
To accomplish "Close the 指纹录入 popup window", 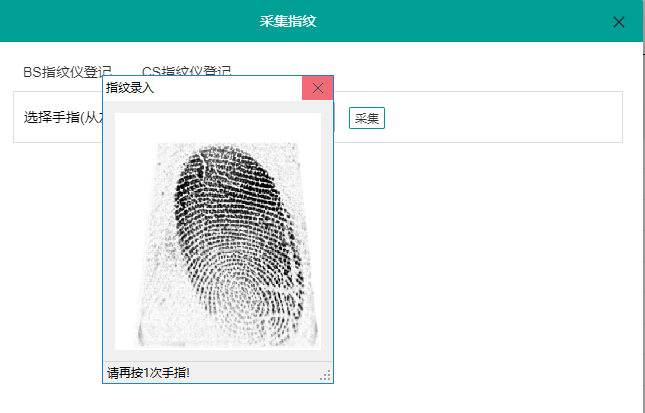I will 317,88.
